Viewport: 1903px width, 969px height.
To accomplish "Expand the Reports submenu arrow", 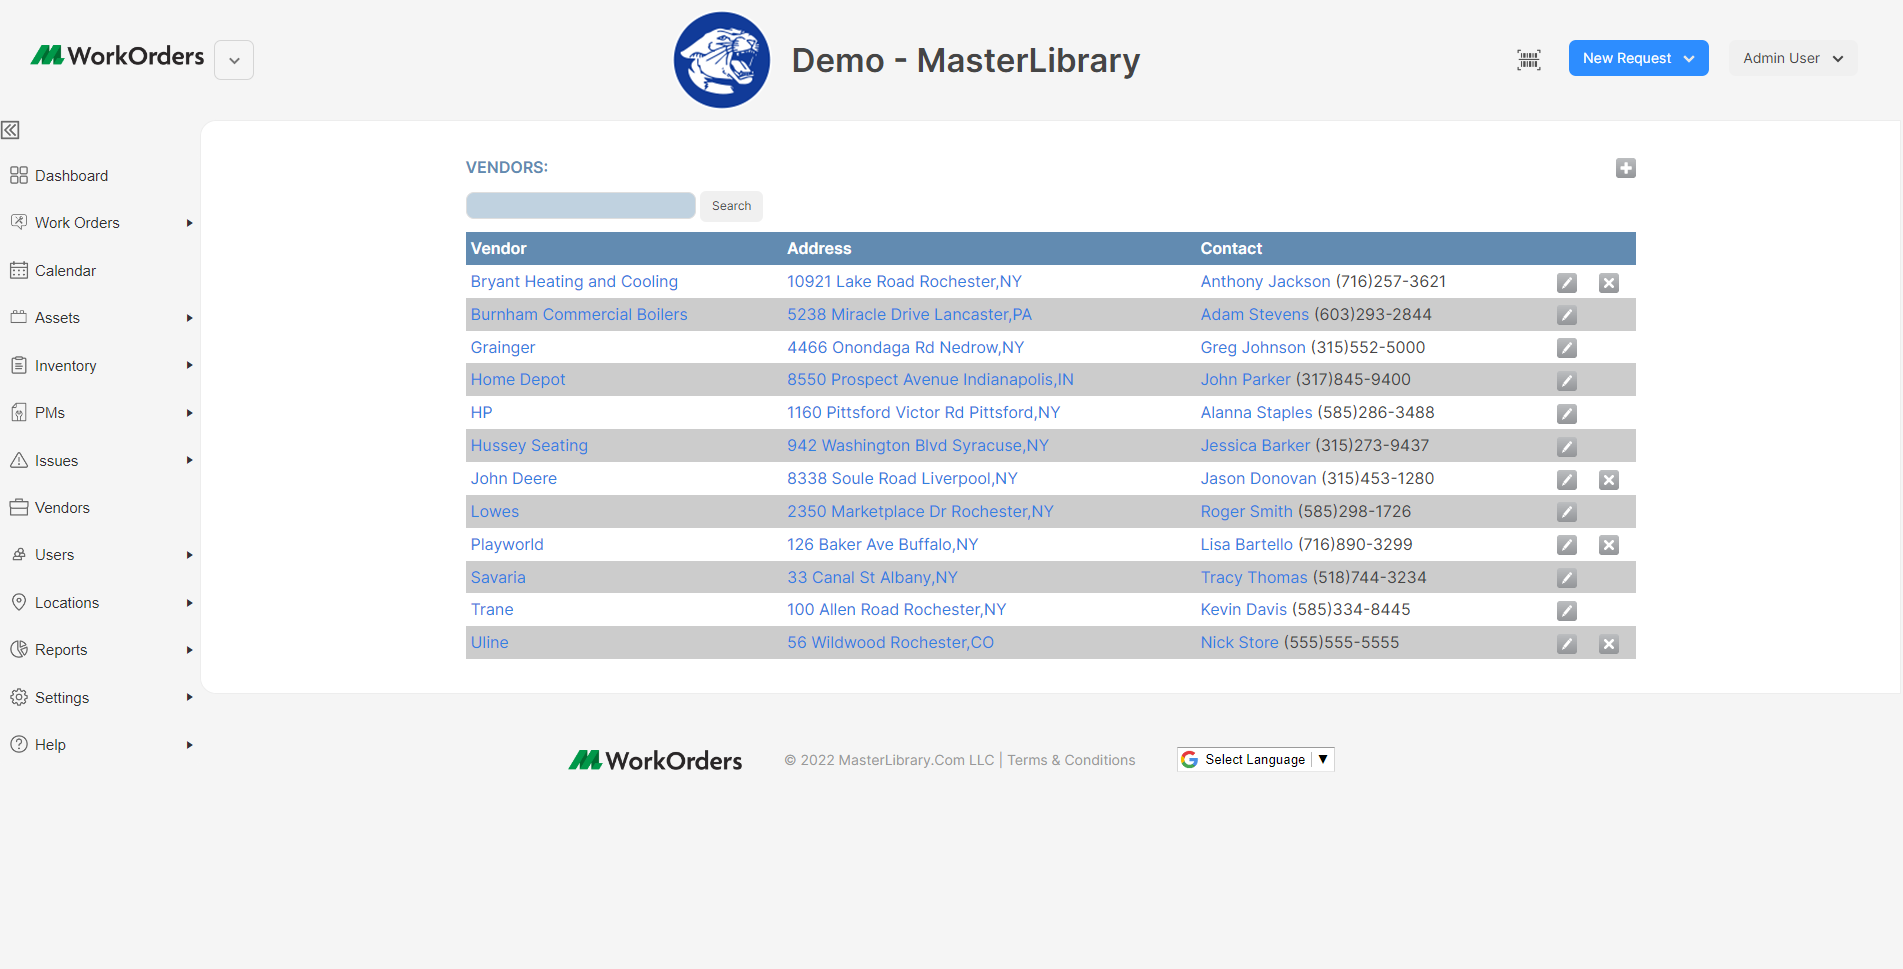I will coord(189,650).
